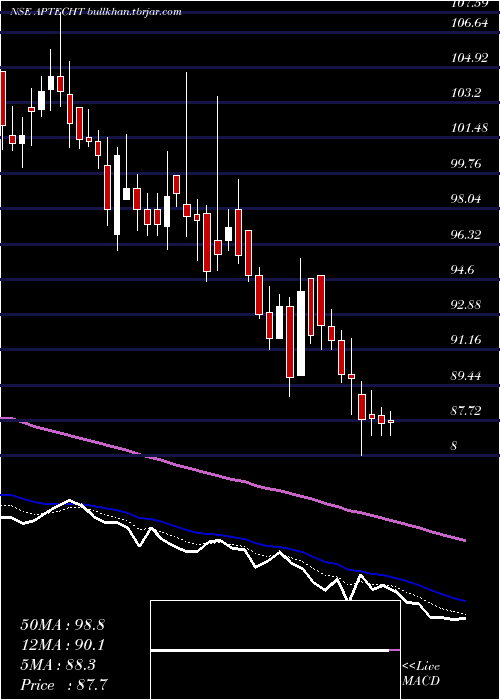Image resolution: width=500 pixels, height=700 pixels.
Task: Click the pink 50MA line
Action: click(232, 479)
